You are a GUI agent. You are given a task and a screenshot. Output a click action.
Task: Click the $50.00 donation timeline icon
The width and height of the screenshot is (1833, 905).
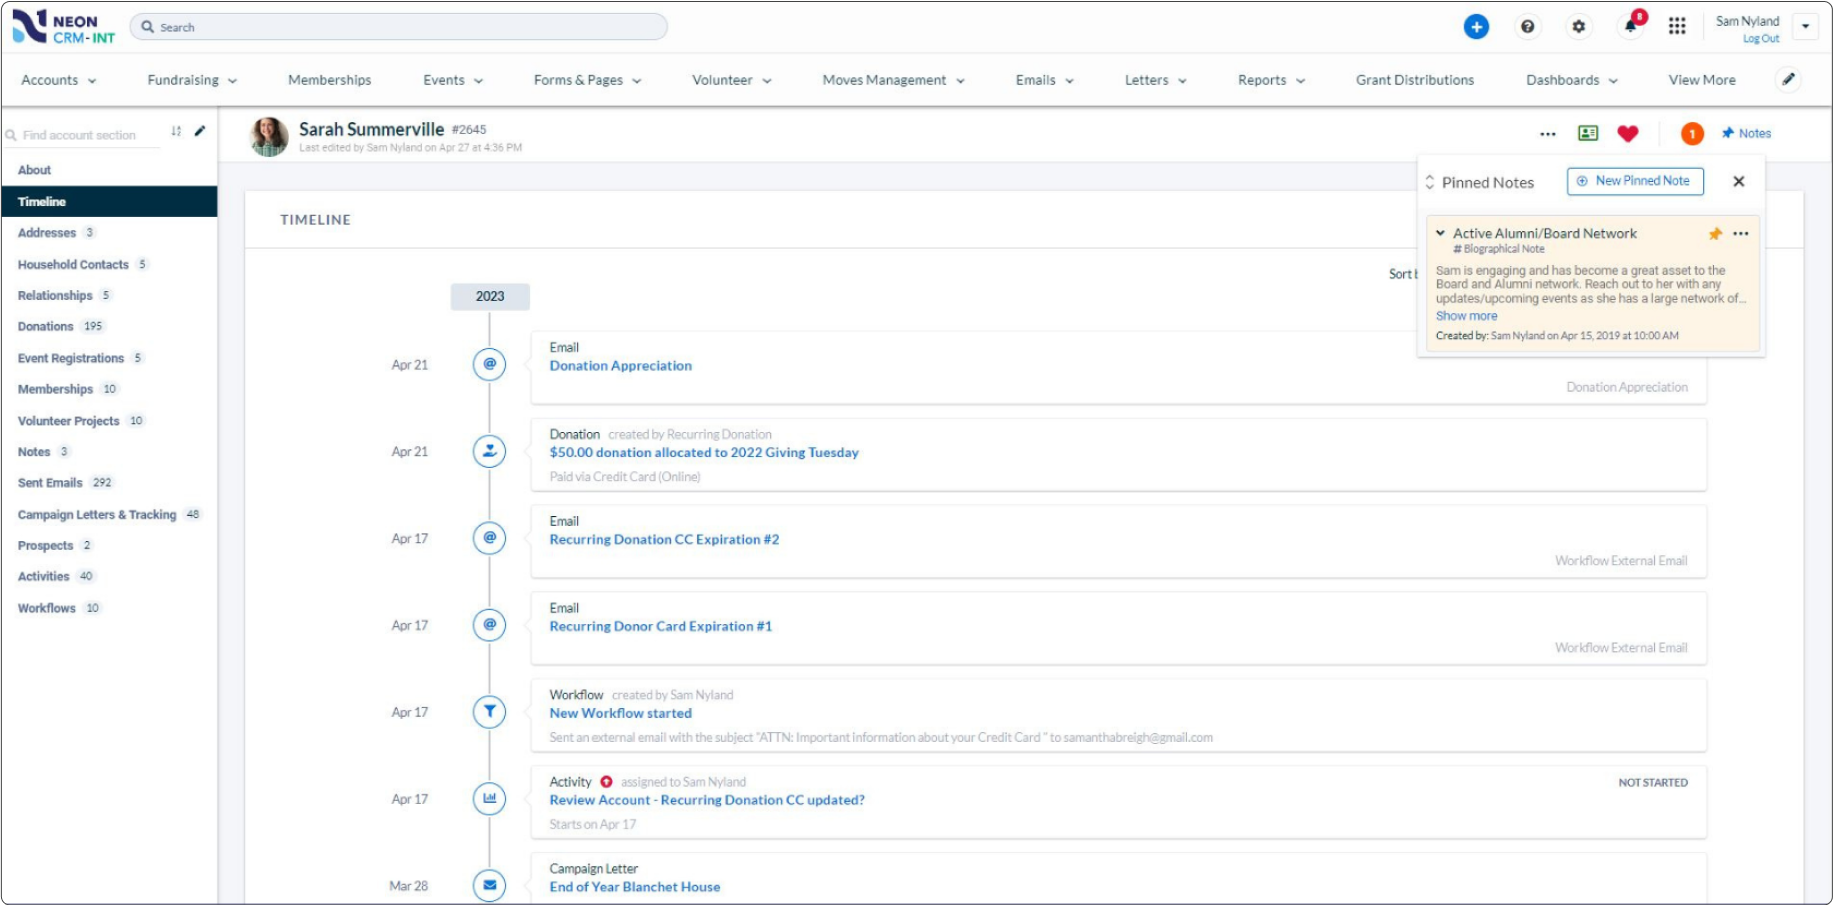click(490, 451)
